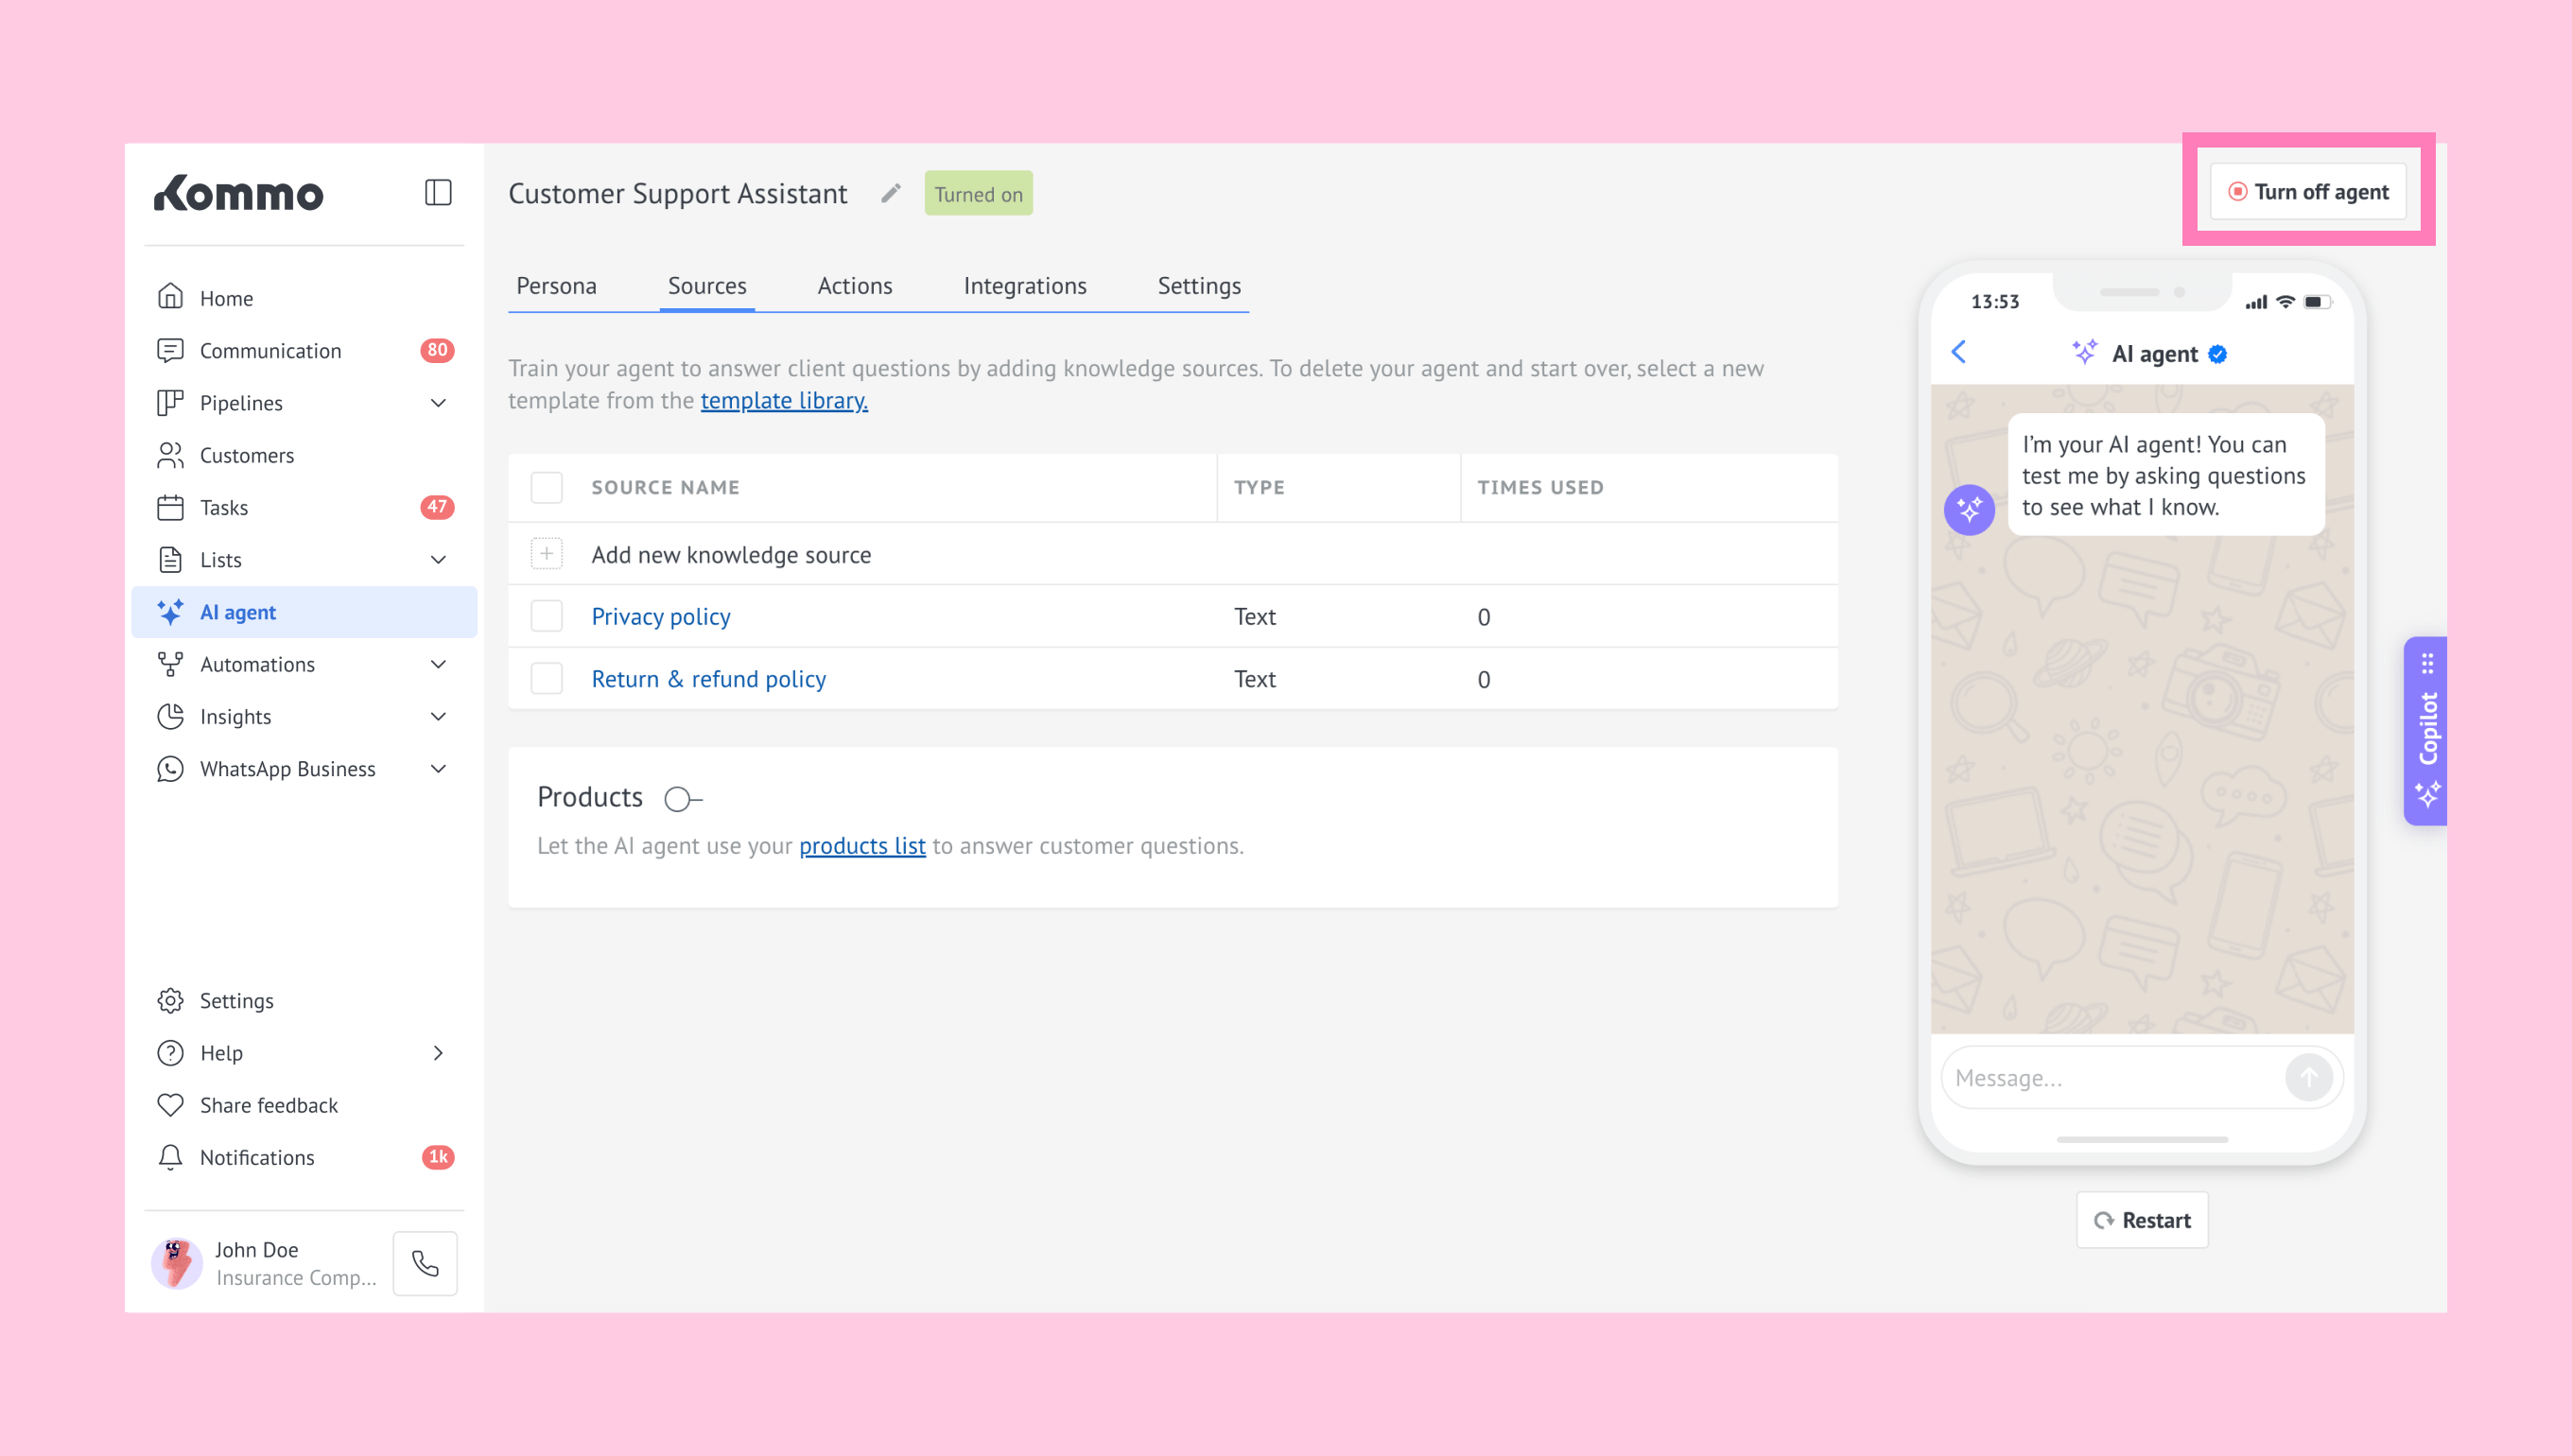Collapse the sidebar panel icon
Screen dimensions: 2572x1456
(x=438, y=192)
